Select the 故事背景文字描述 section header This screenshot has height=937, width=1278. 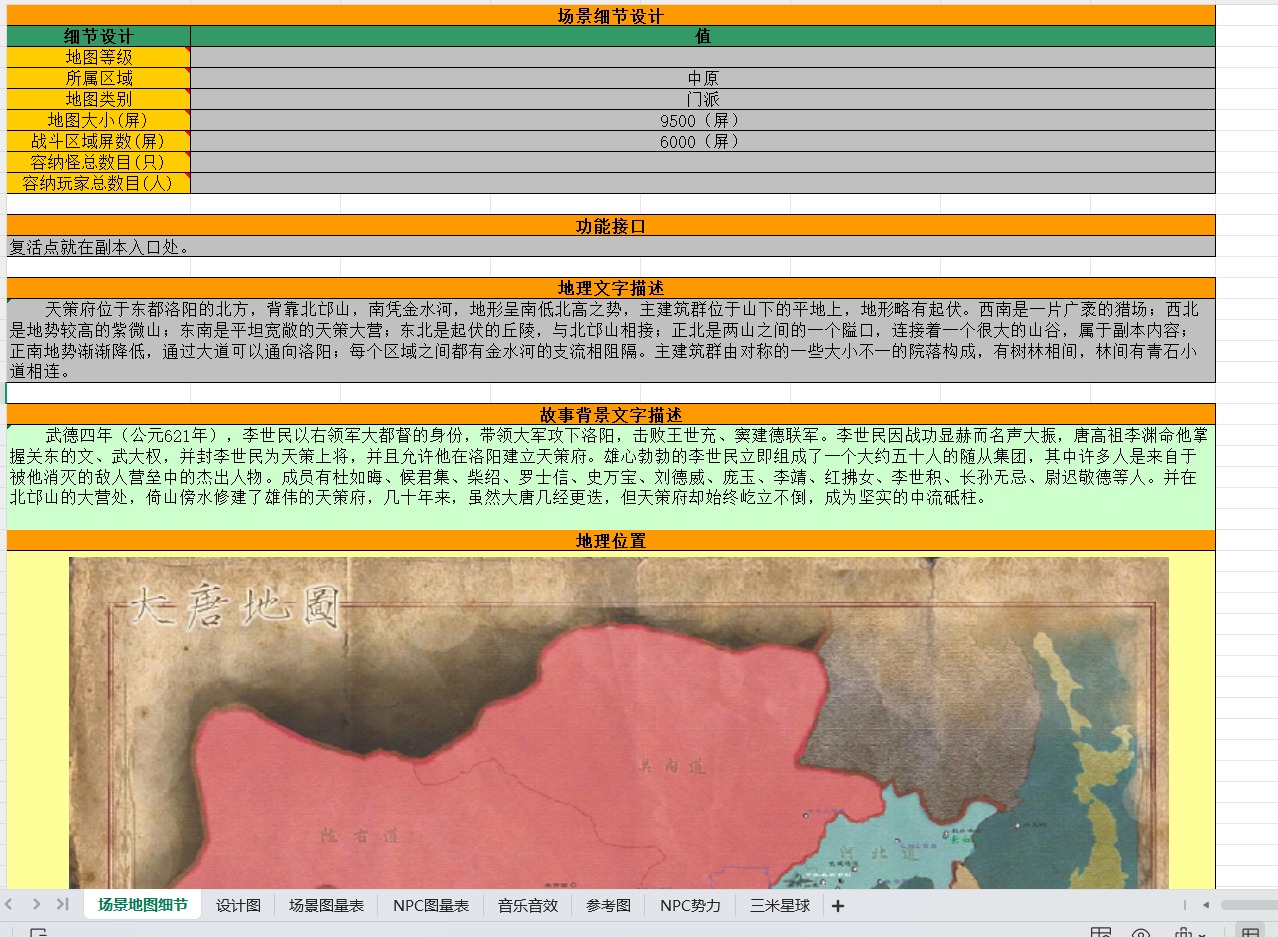[x=611, y=414]
